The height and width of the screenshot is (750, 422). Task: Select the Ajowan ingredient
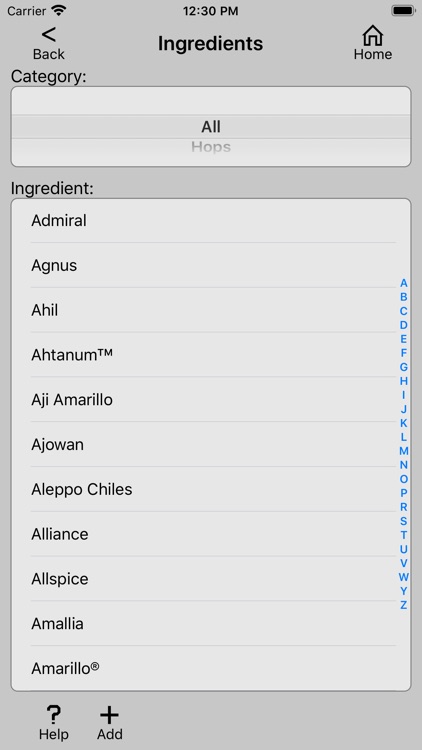211,445
